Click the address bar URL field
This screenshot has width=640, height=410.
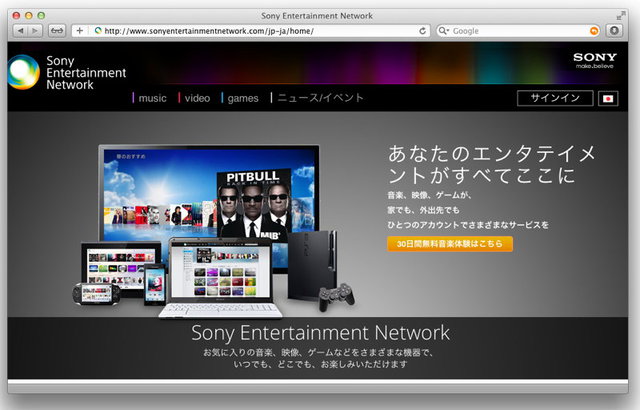click(x=251, y=31)
